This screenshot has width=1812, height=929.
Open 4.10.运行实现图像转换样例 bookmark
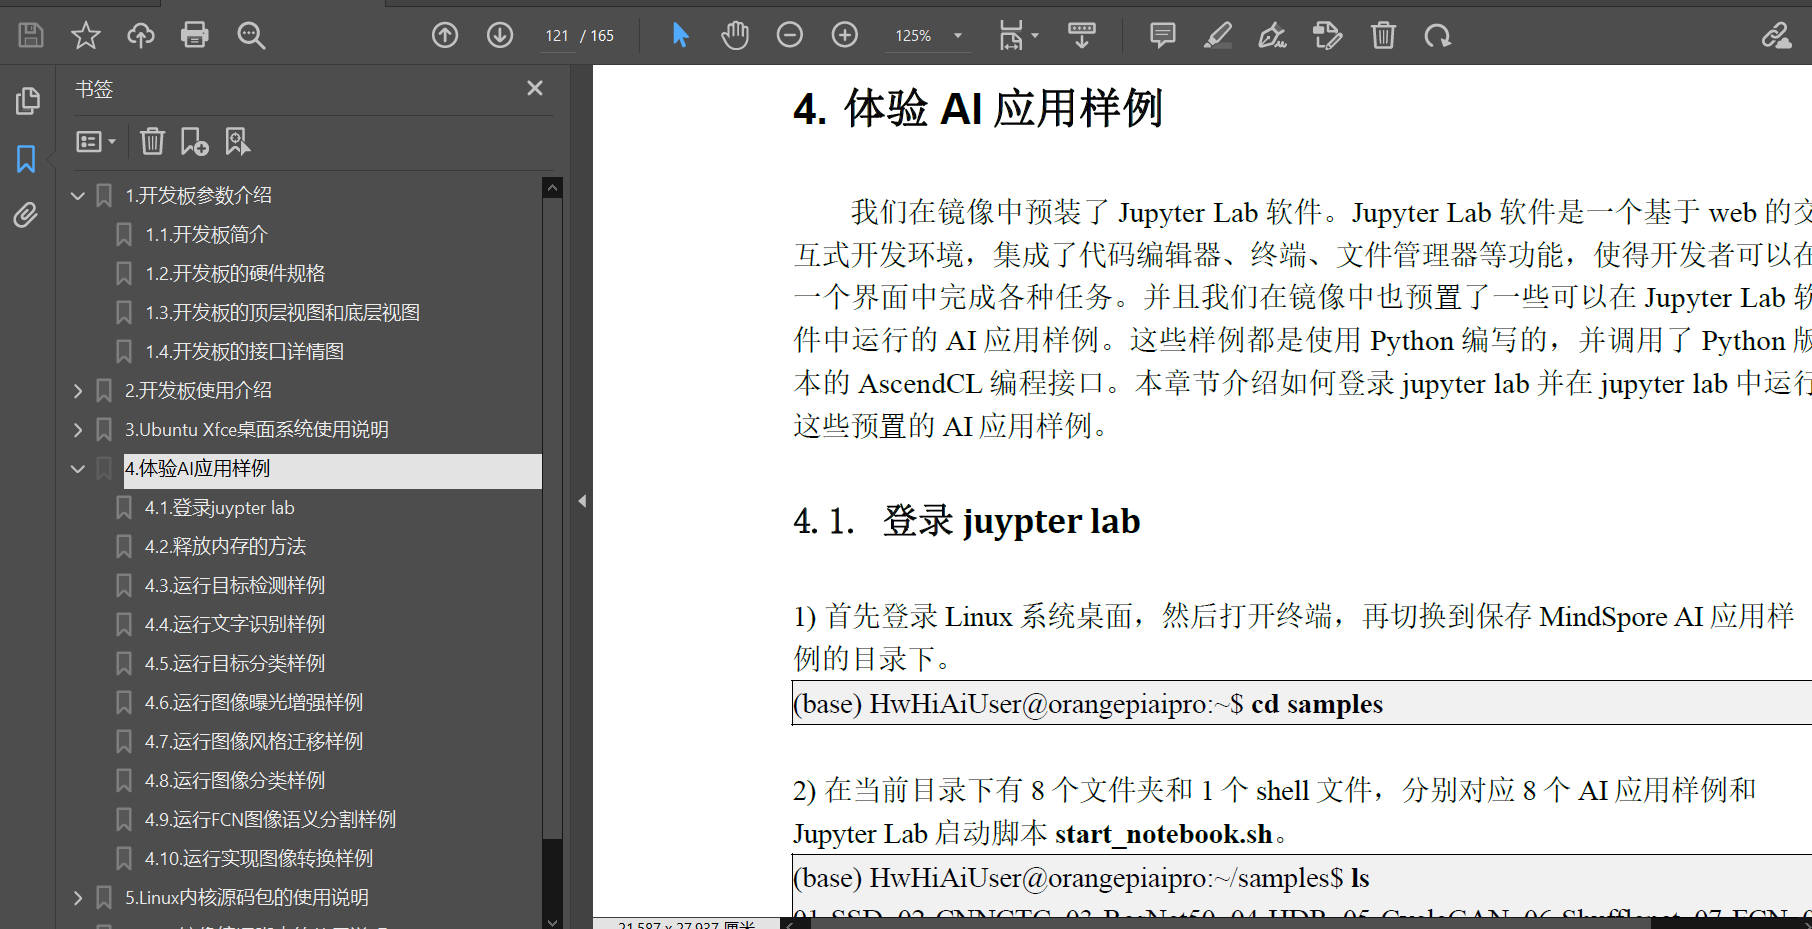[x=259, y=859]
